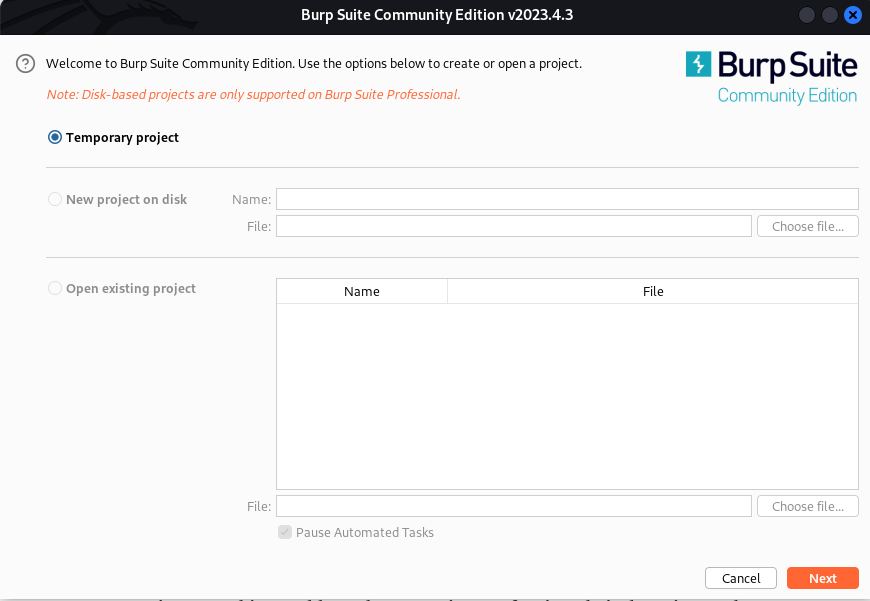Click the File column header
The width and height of the screenshot is (870, 601).
pos(653,291)
